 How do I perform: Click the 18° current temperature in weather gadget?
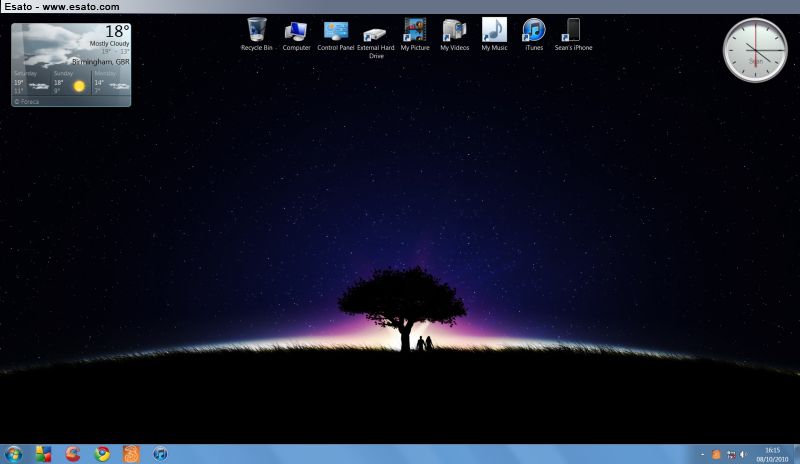(x=117, y=32)
